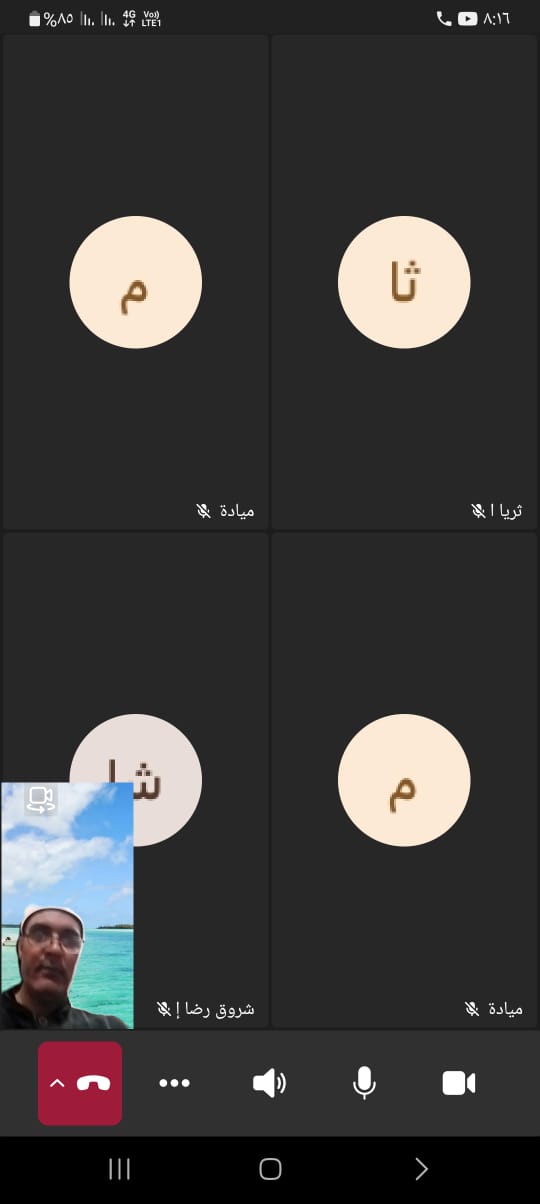The height and width of the screenshot is (1204, 540).
Task: Select the top-left ميادة participant avatar
Action: [136, 282]
